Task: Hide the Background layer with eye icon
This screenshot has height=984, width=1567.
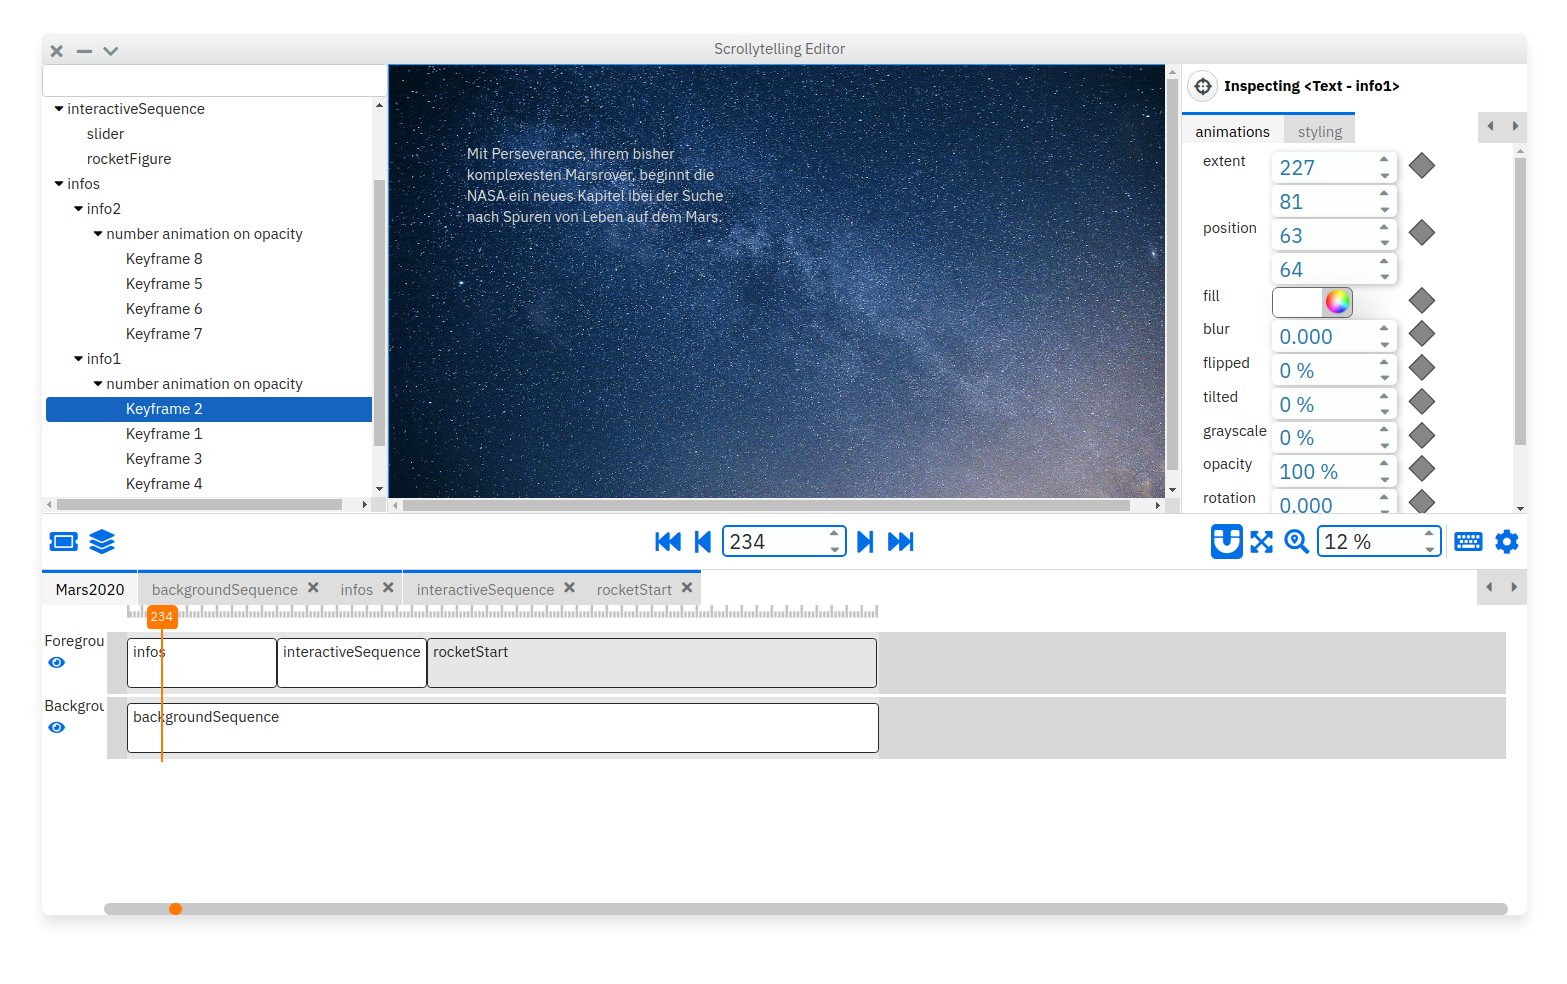Action: (x=57, y=728)
